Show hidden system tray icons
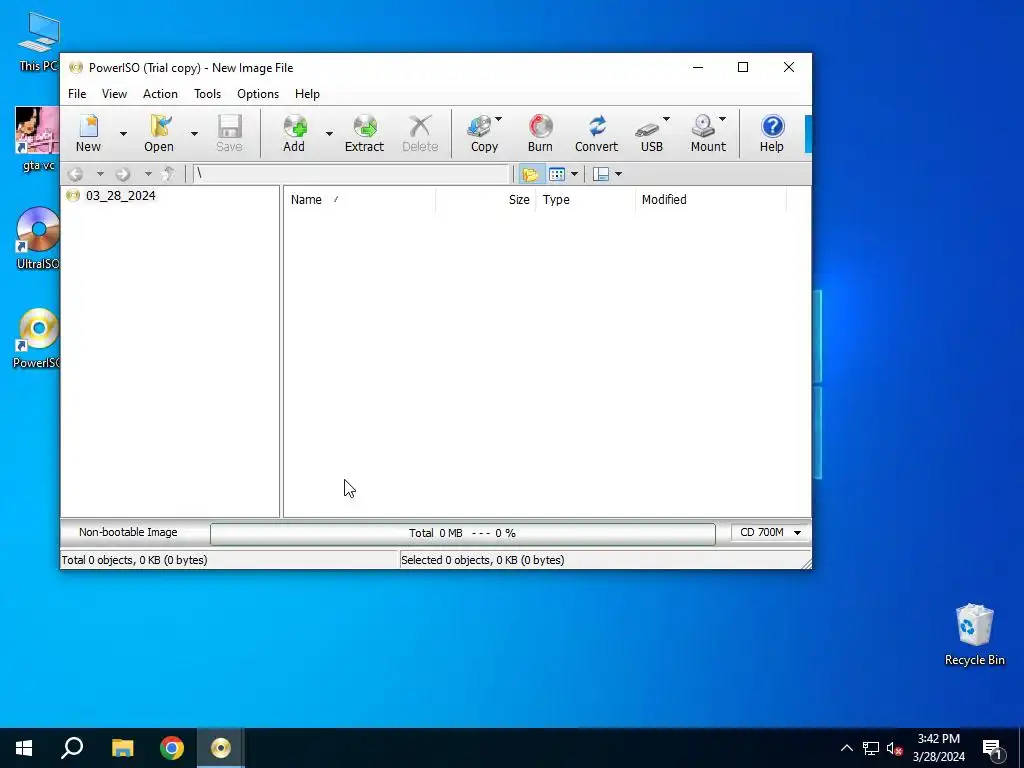This screenshot has width=1024, height=768. (846, 748)
